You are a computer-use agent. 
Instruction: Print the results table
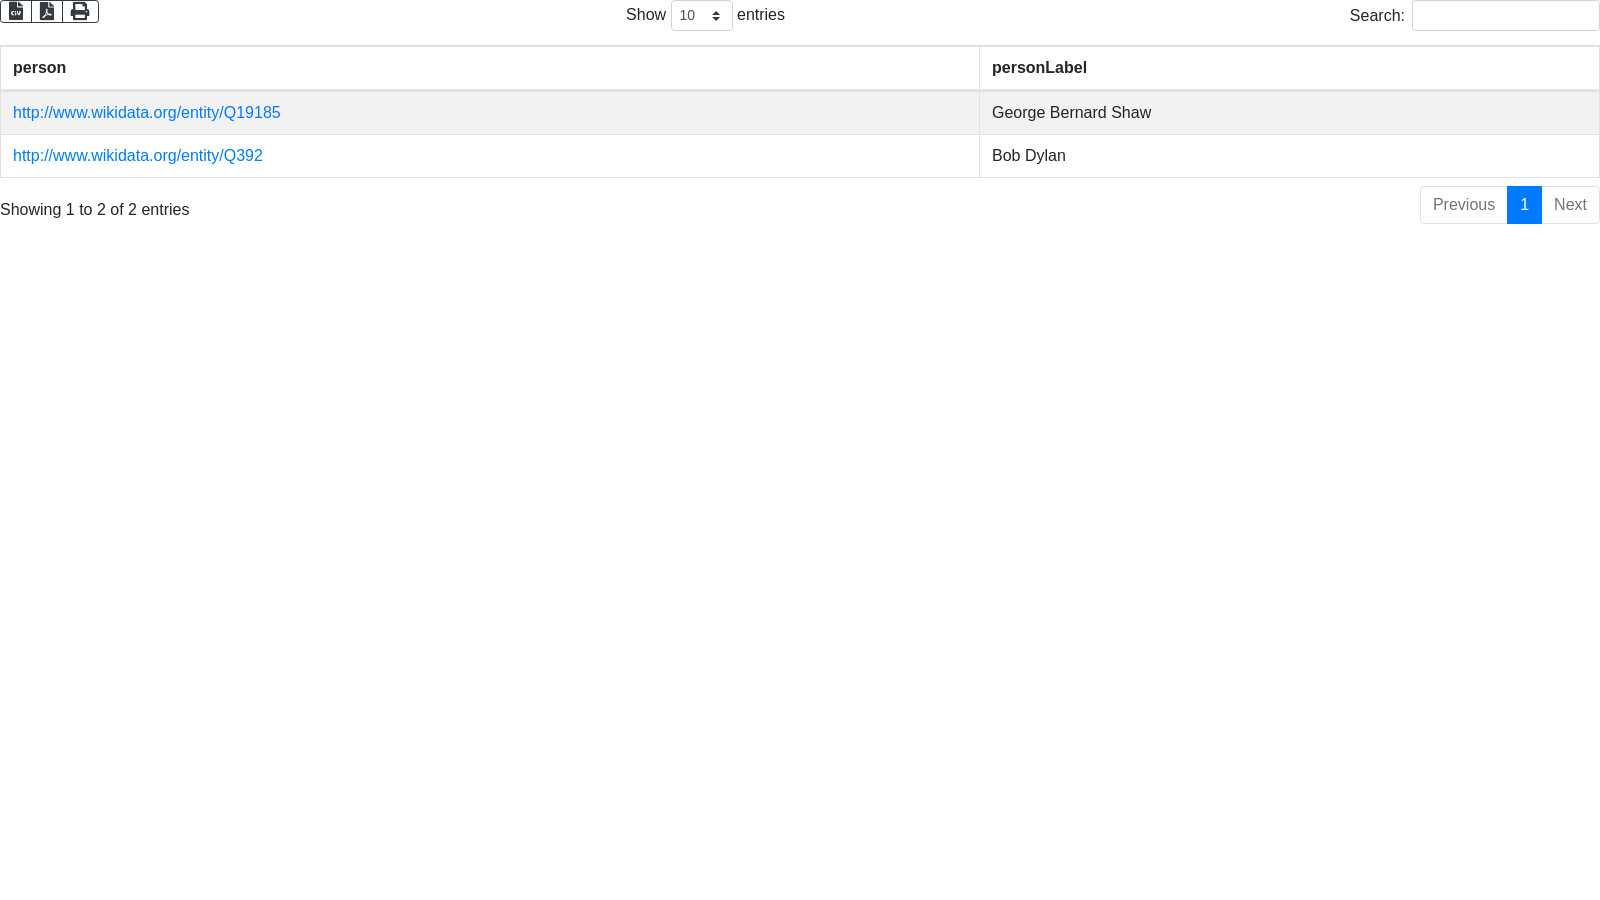click(80, 11)
